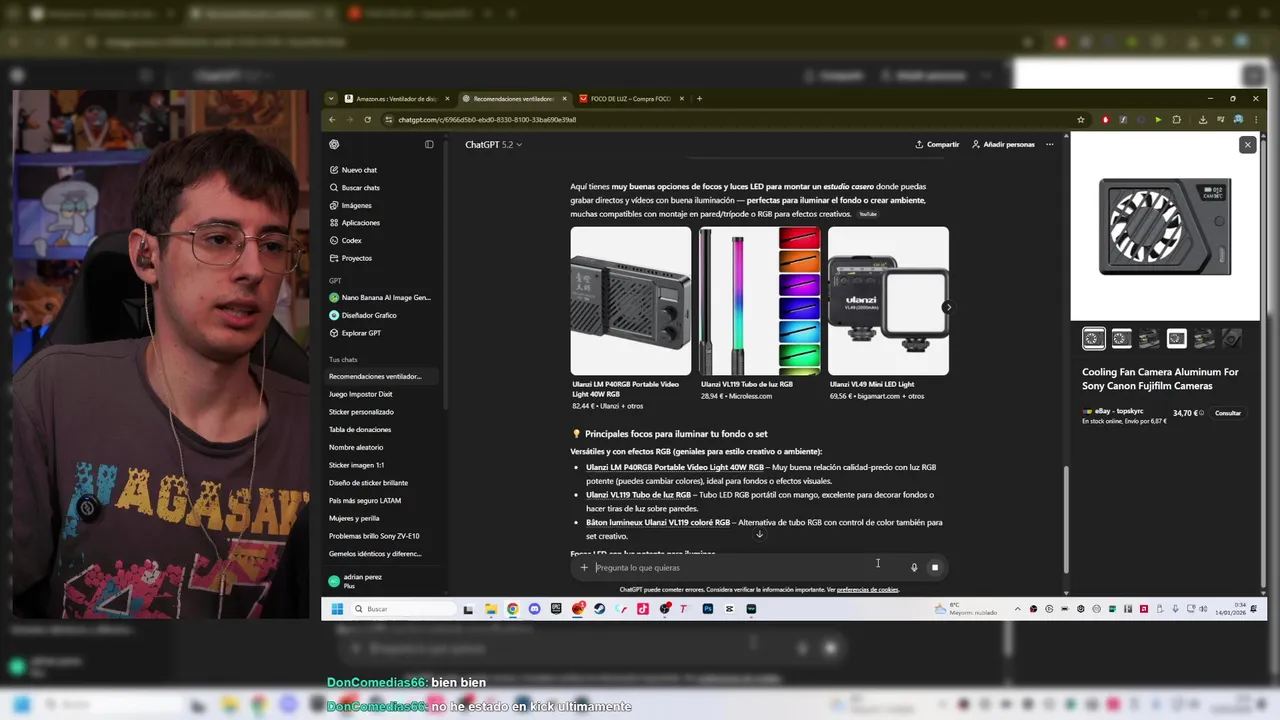Open Windows Start menu
1280x720 pixels.
pos(337,609)
